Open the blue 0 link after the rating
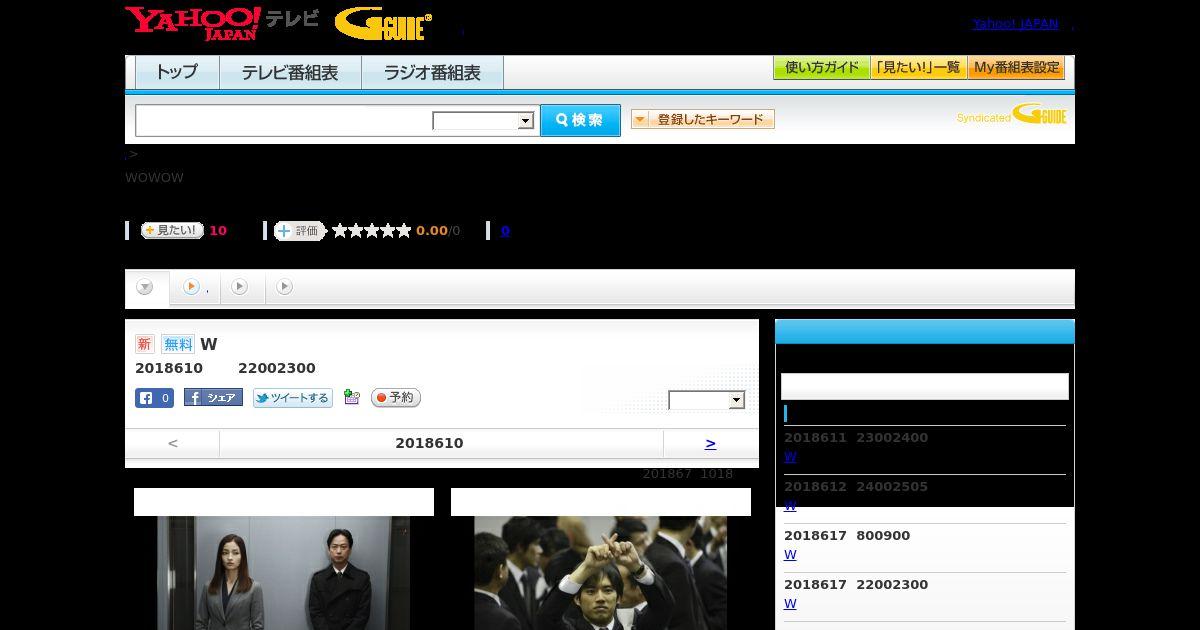The width and height of the screenshot is (1200, 630). click(505, 230)
